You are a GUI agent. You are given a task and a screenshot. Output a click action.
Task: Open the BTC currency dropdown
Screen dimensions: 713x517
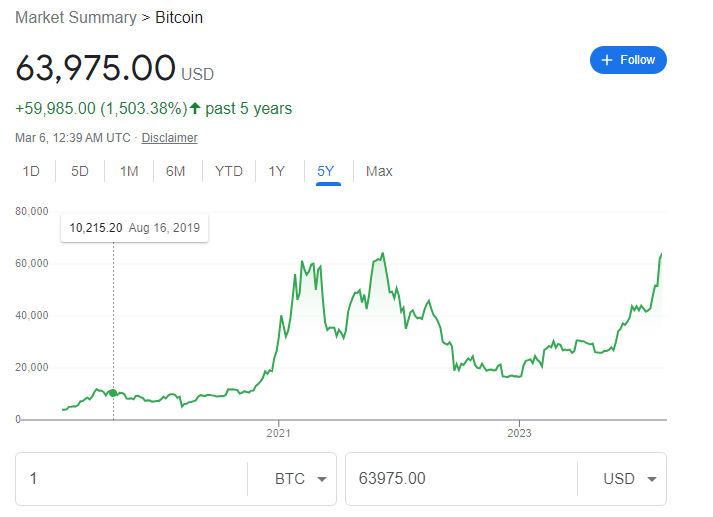pyautogui.click(x=301, y=479)
